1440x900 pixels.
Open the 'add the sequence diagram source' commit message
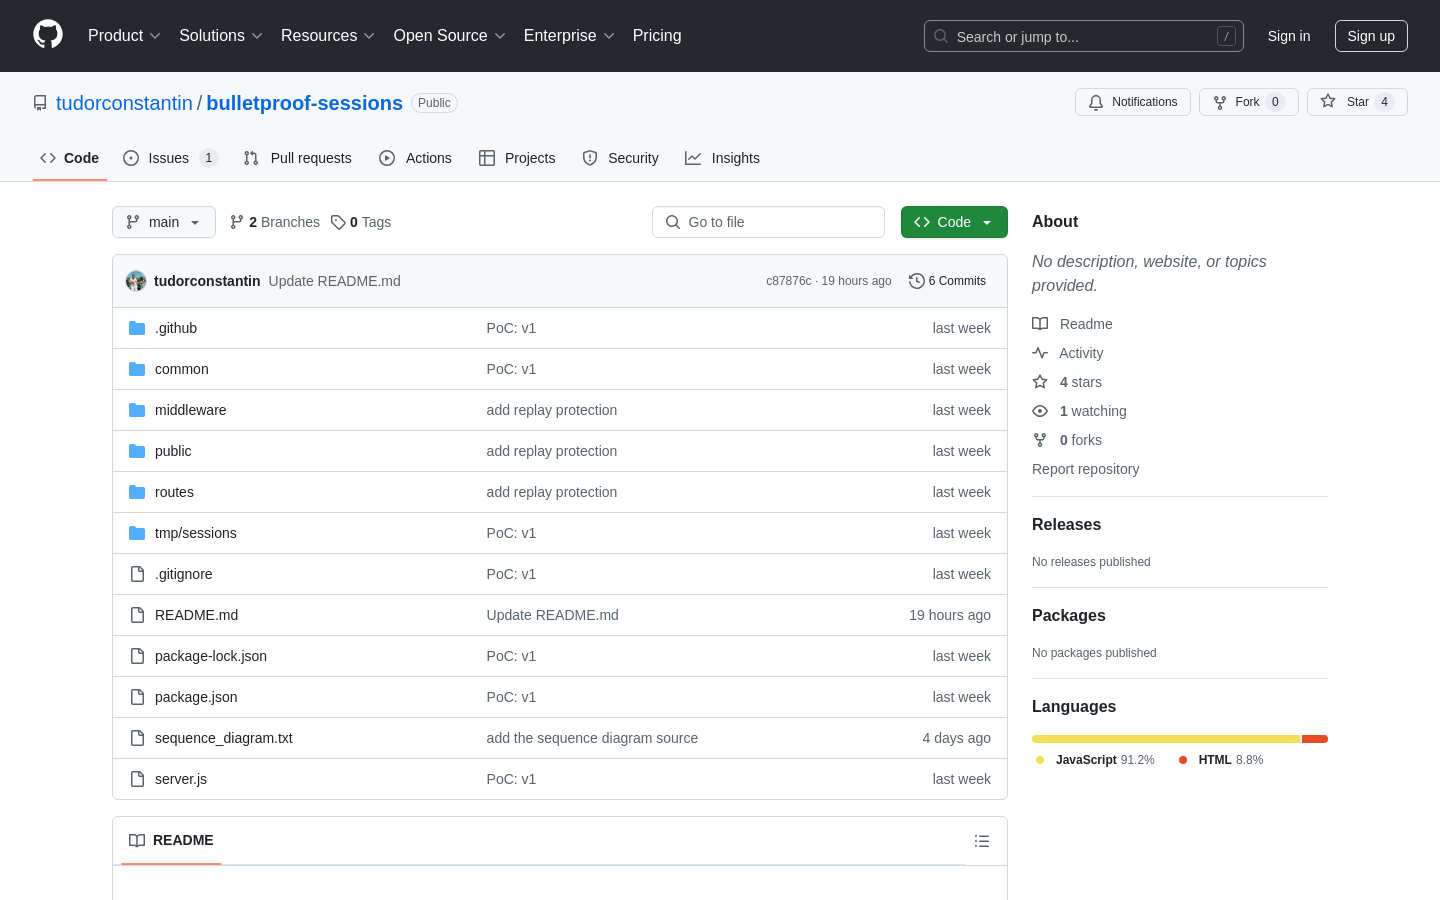click(592, 738)
